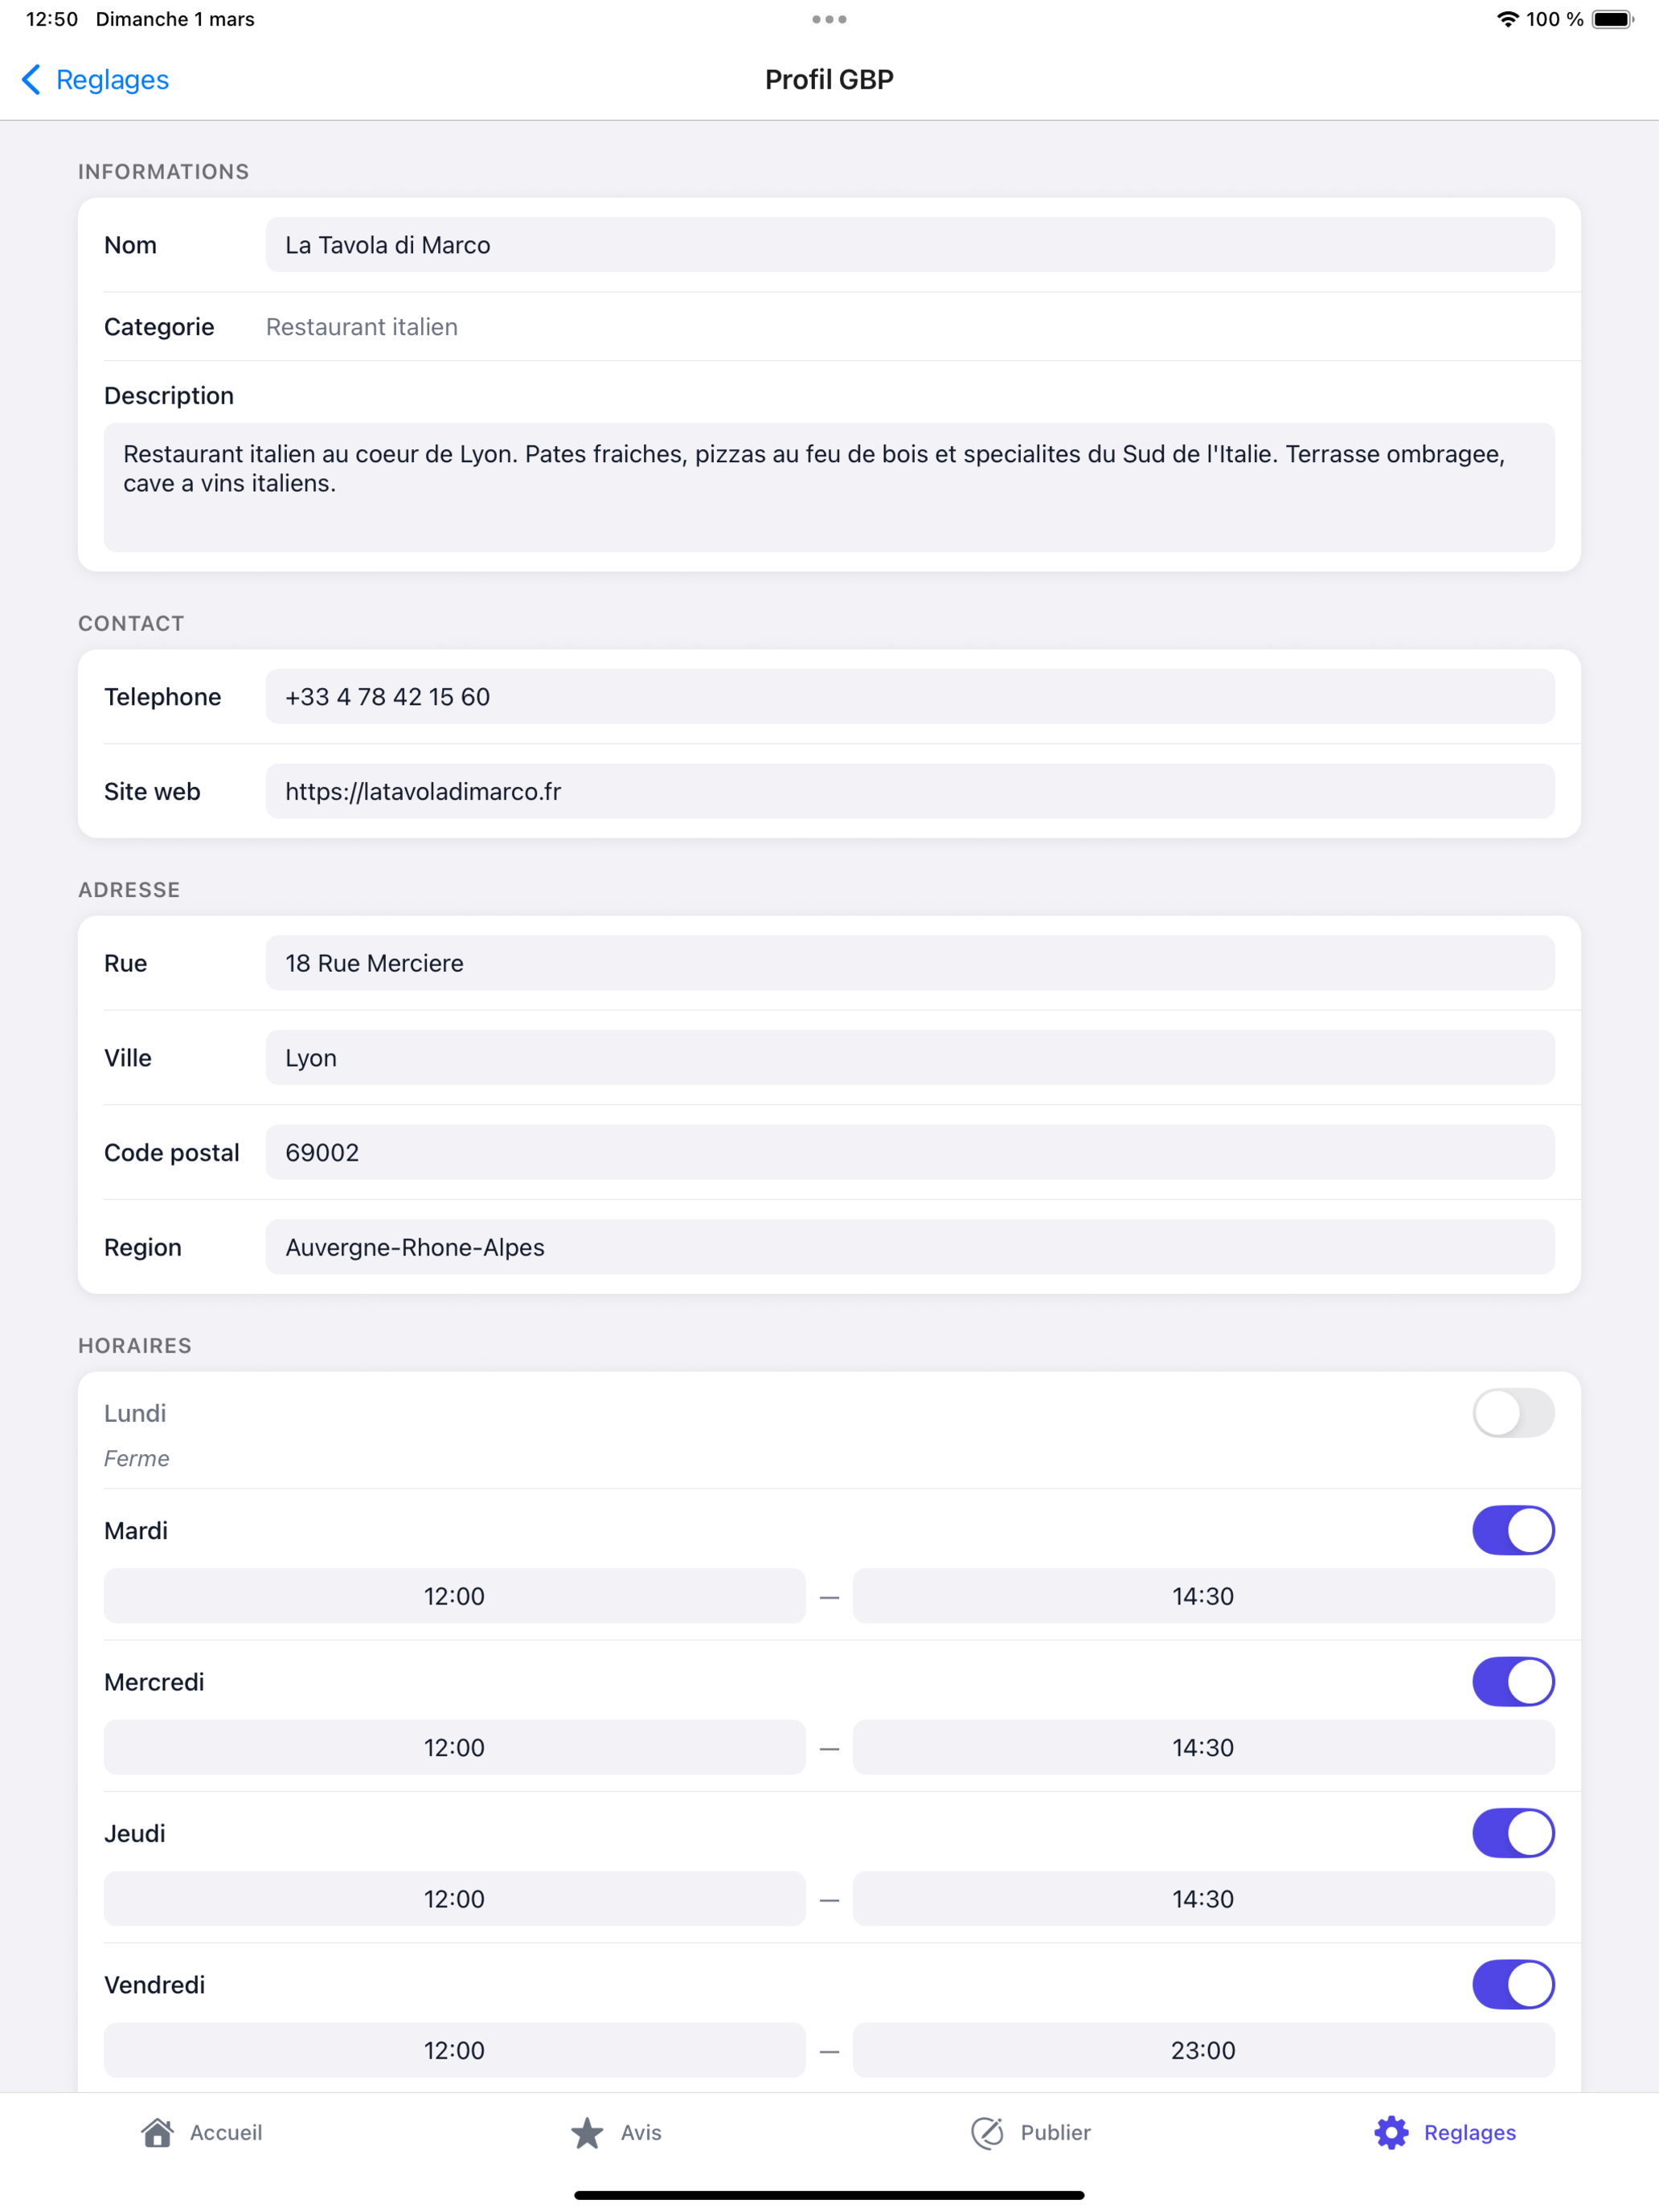Viewport: 1659px width, 2212px height.
Task: Open the Mardi opening time picker showing 12:00
Action: pyautogui.click(x=454, y=1597)
